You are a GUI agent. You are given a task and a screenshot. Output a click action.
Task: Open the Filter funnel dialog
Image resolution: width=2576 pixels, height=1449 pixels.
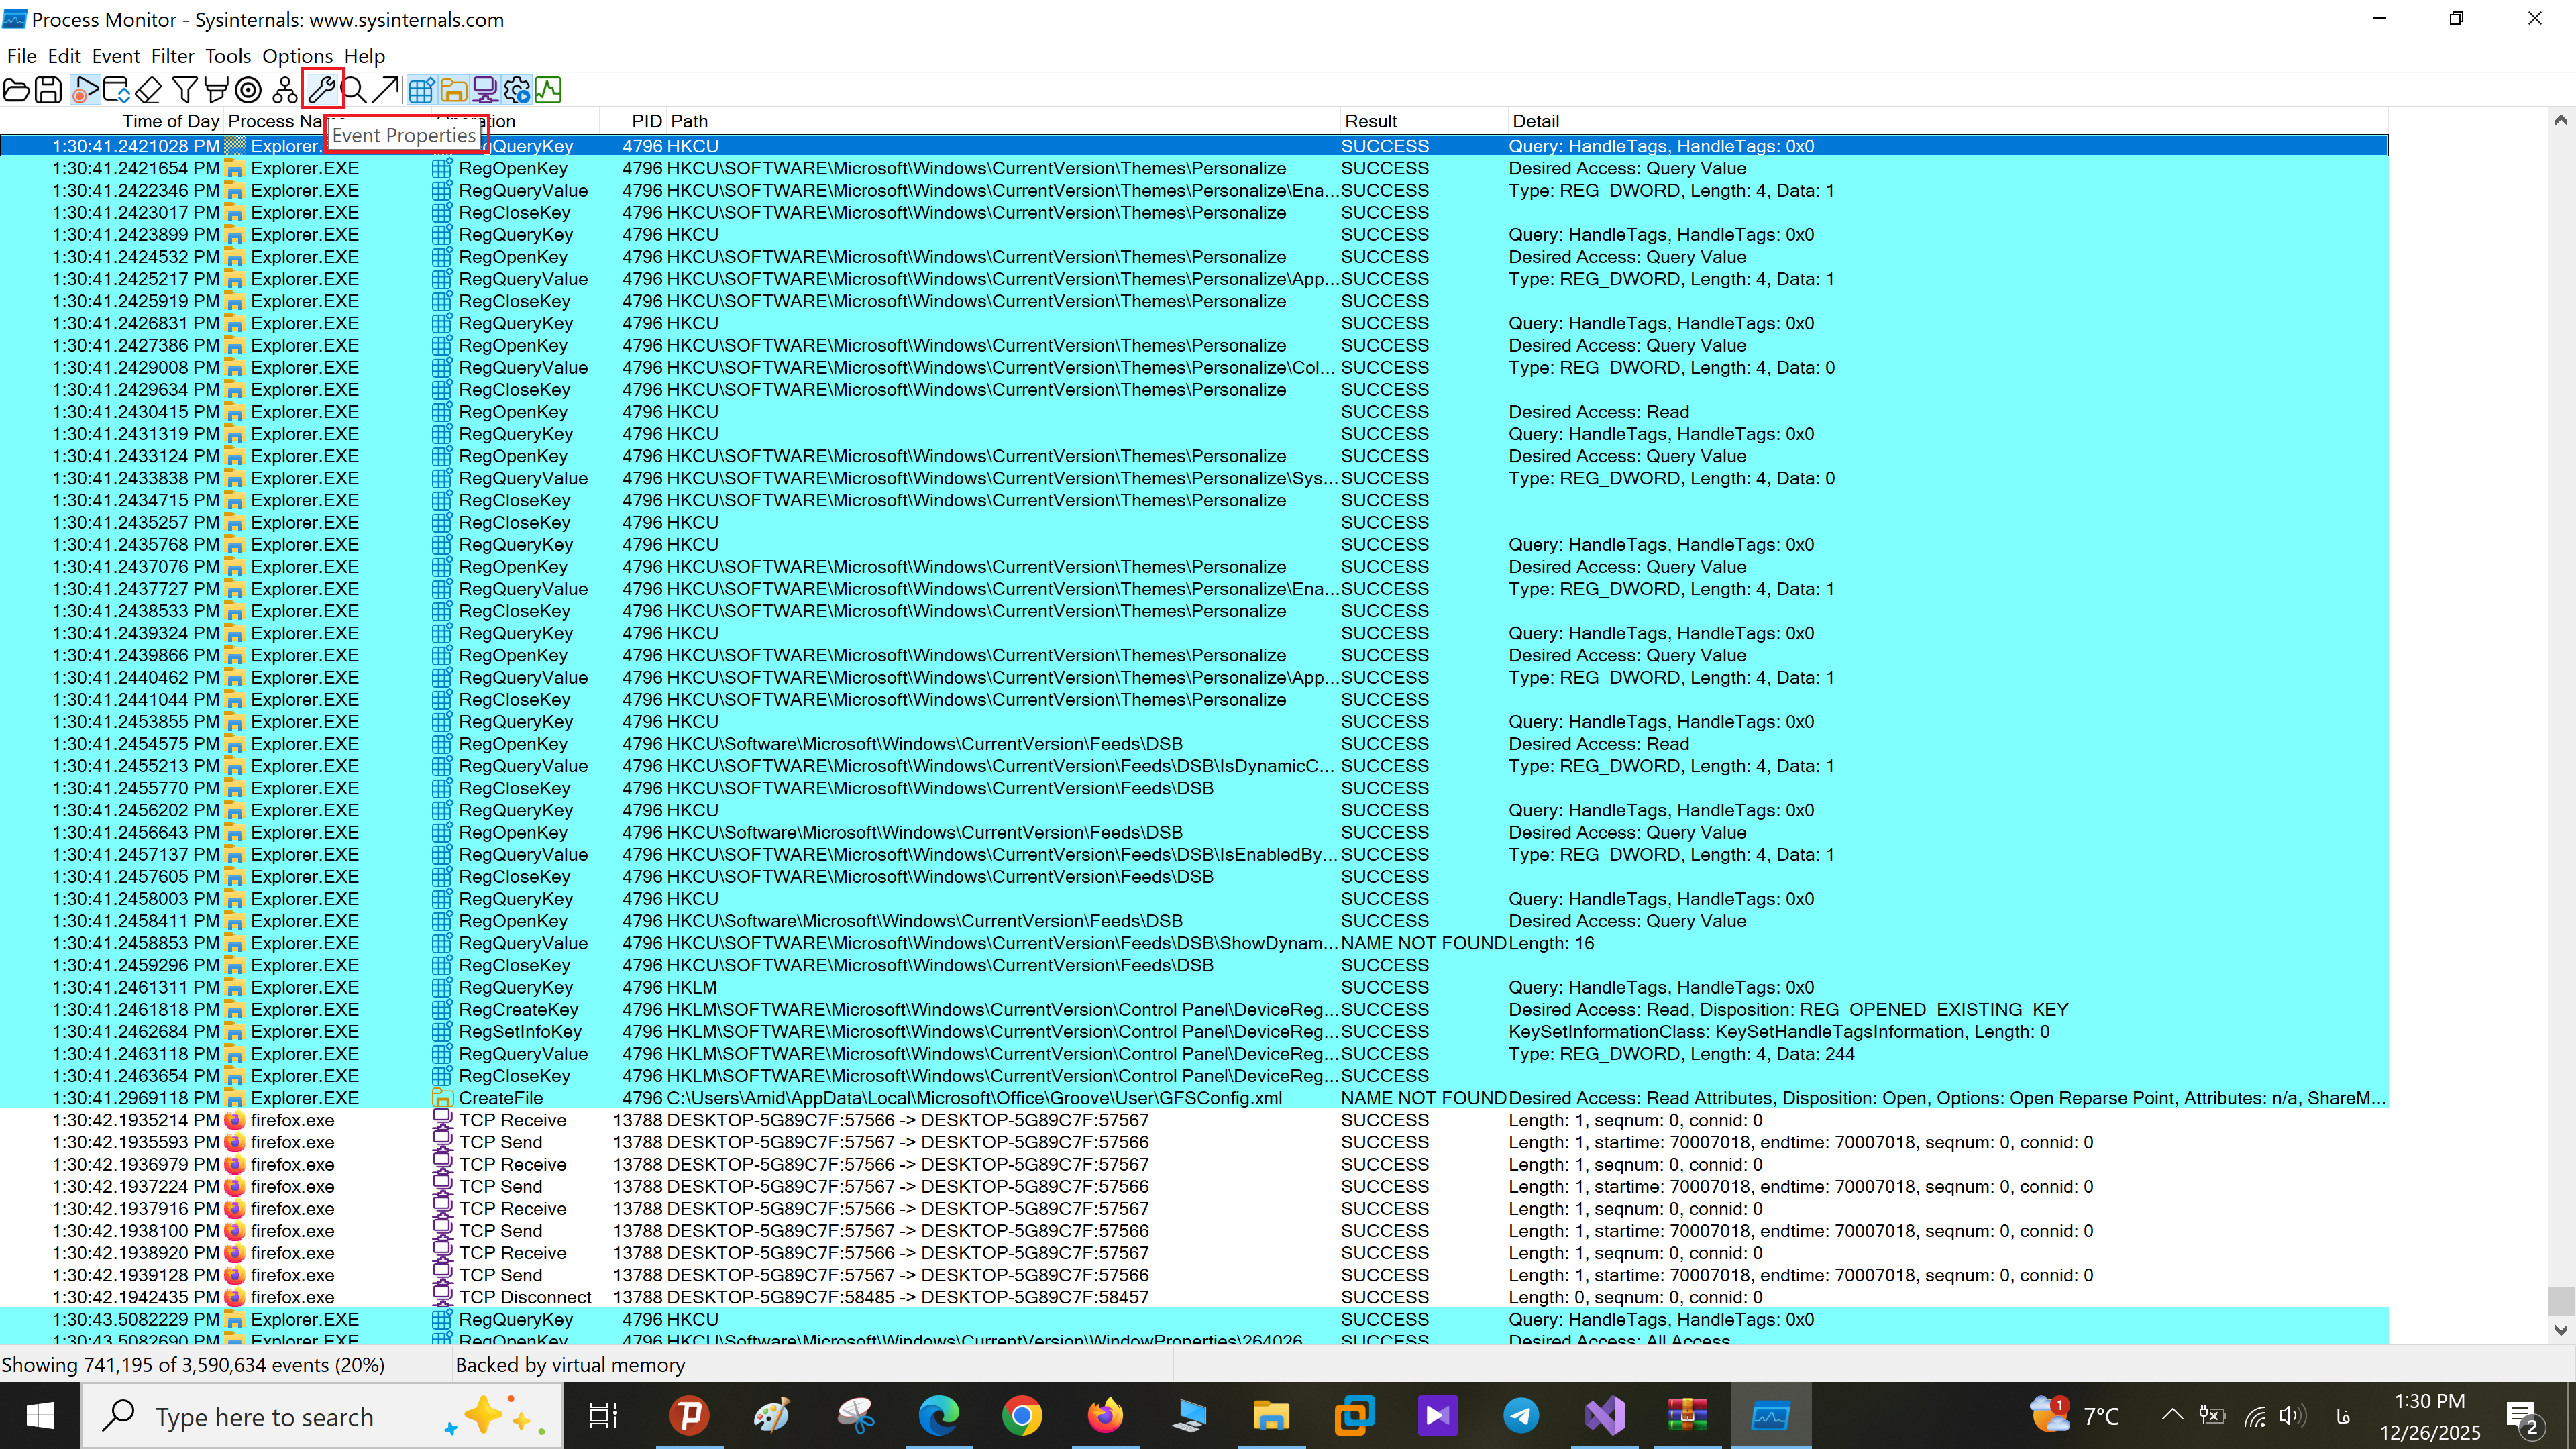tap(184, 90)
